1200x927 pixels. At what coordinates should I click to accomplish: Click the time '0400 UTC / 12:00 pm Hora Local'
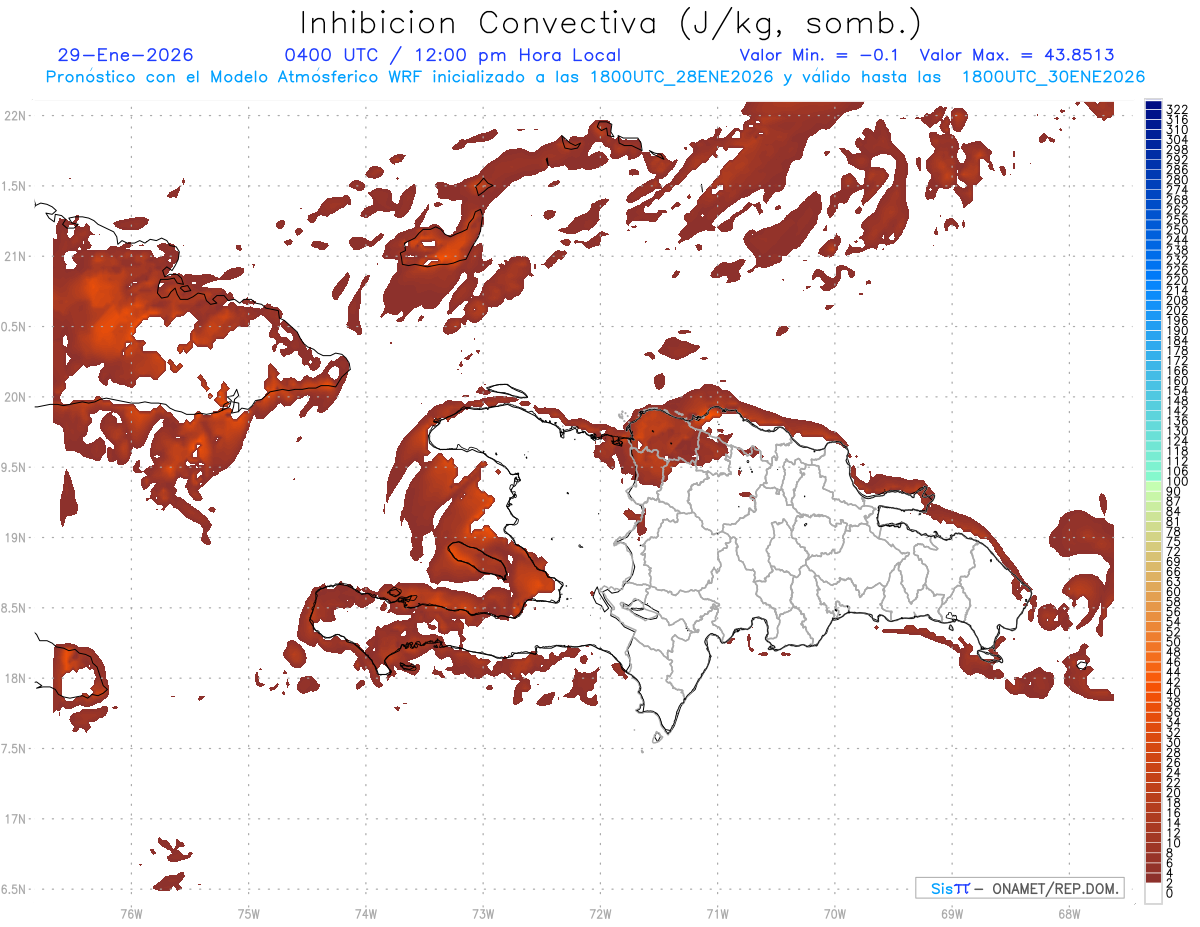(452, 56)
